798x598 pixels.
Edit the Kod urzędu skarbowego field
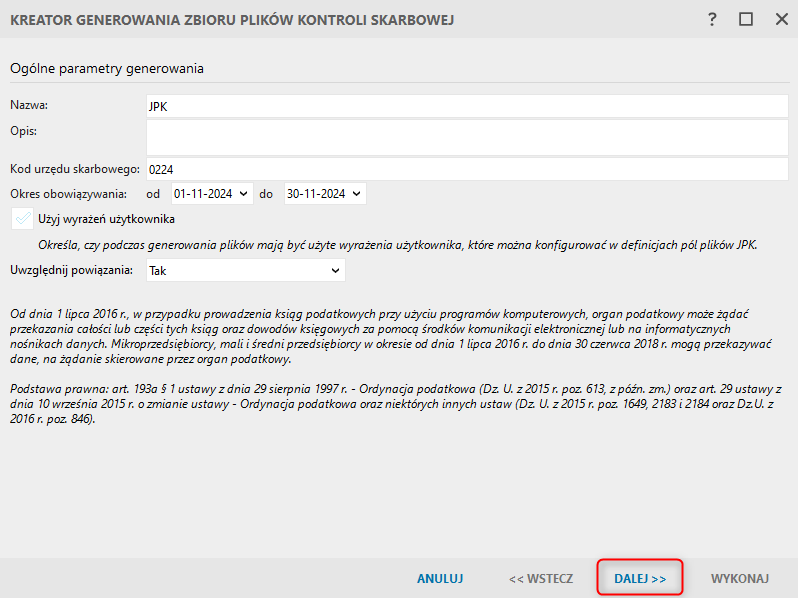tap(467, 169)
